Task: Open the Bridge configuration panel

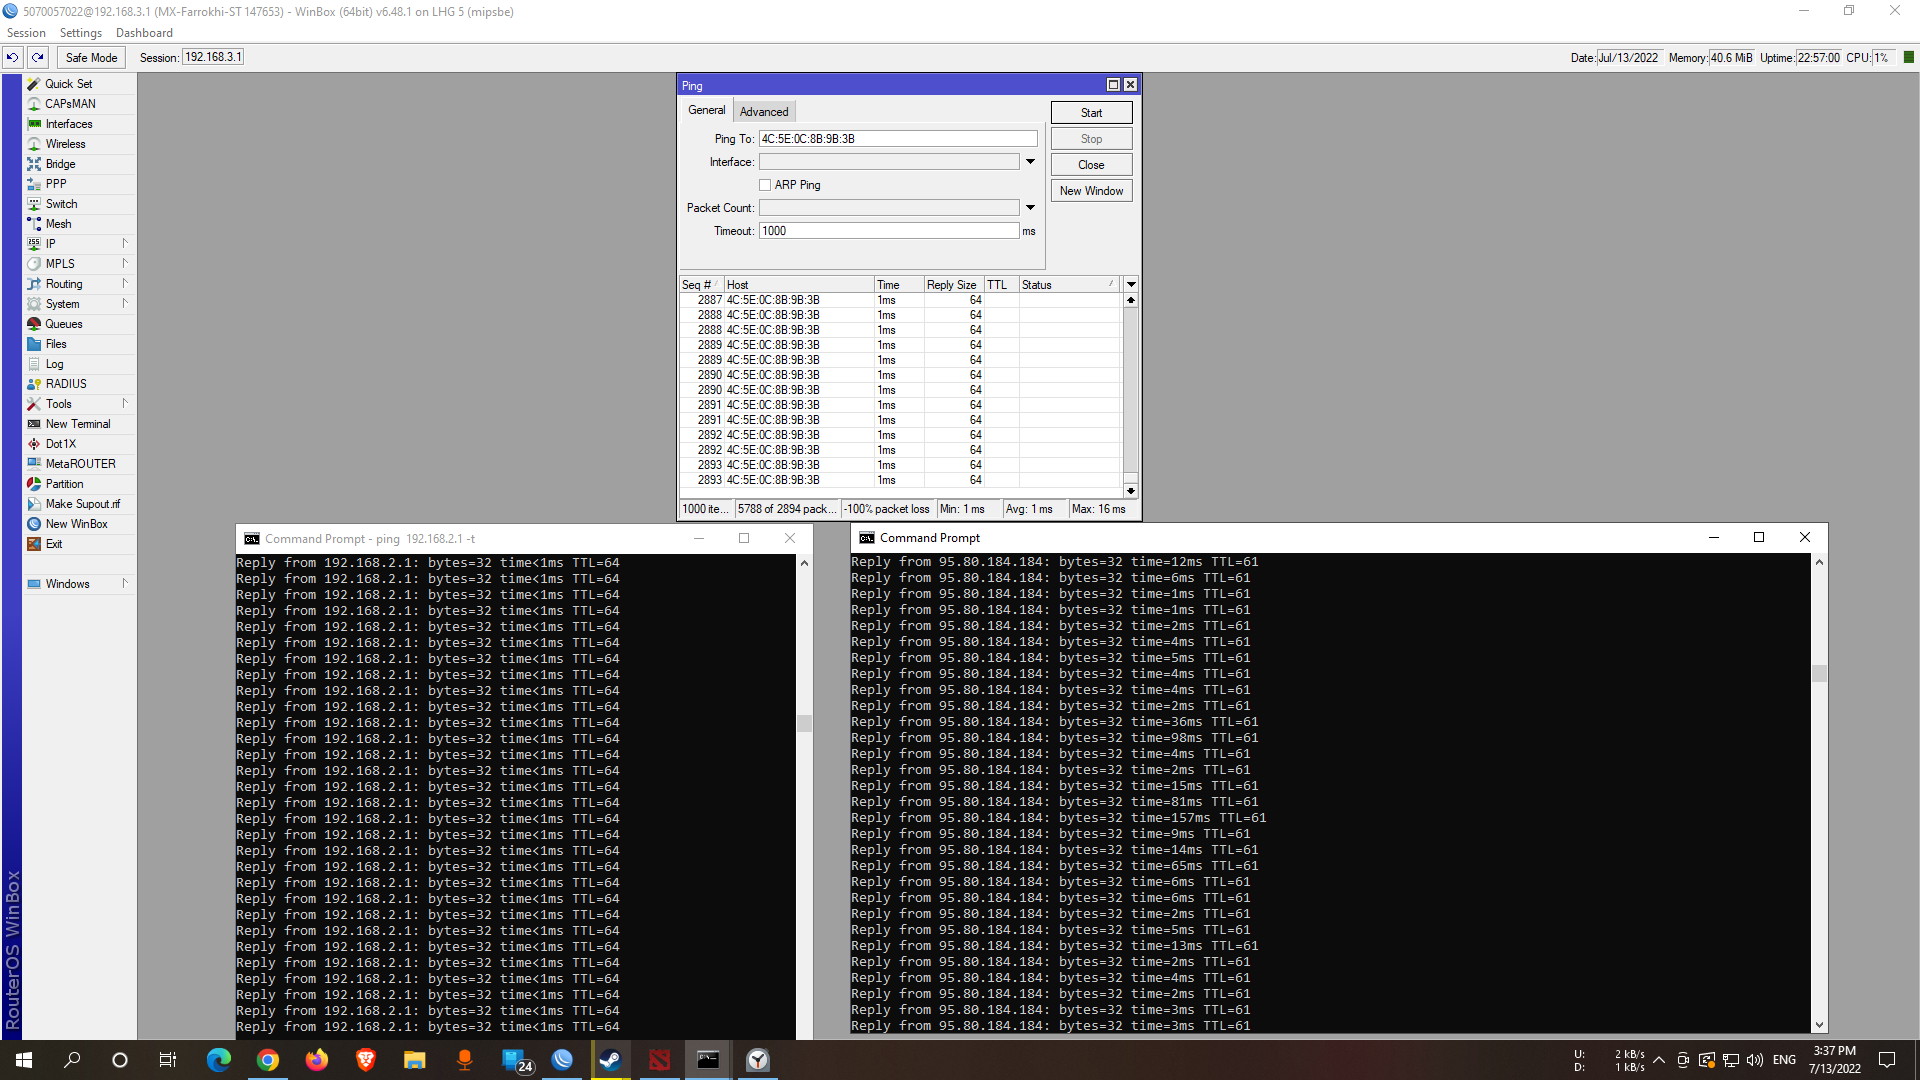Action: 59,163
